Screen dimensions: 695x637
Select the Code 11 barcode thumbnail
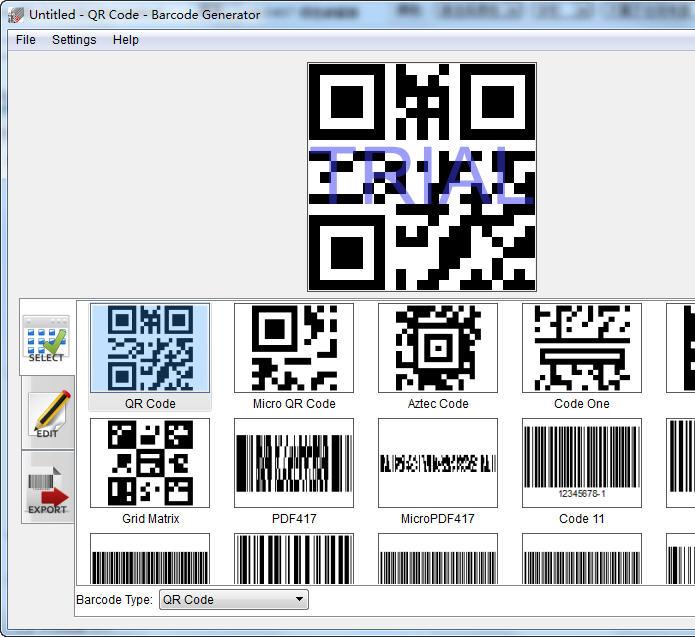click(582, 463)
